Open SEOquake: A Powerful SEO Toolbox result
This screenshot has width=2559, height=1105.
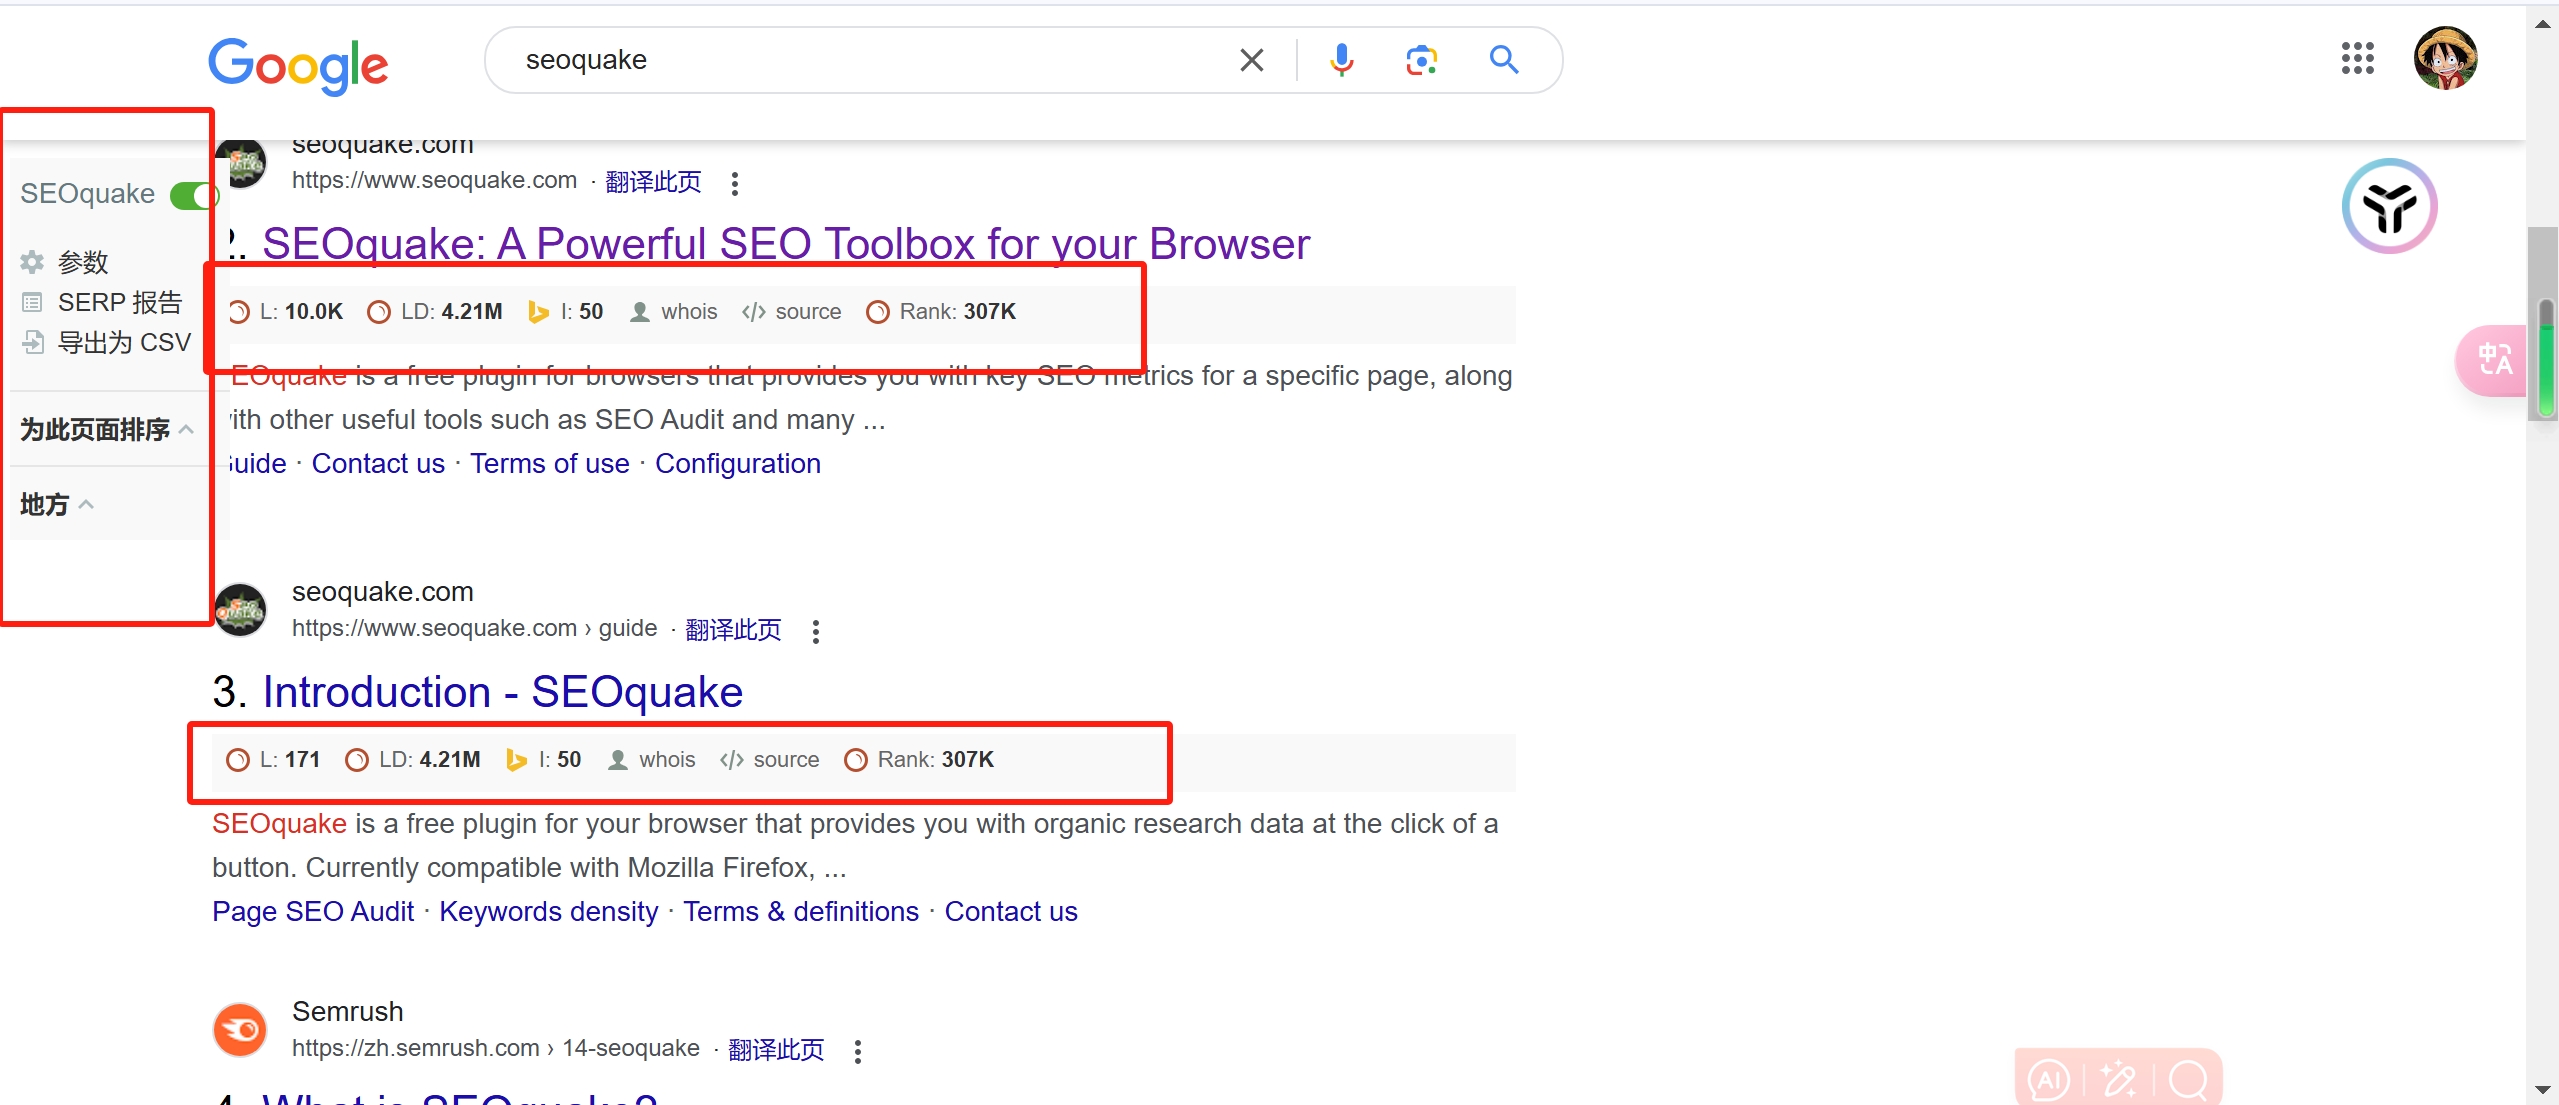786,244
